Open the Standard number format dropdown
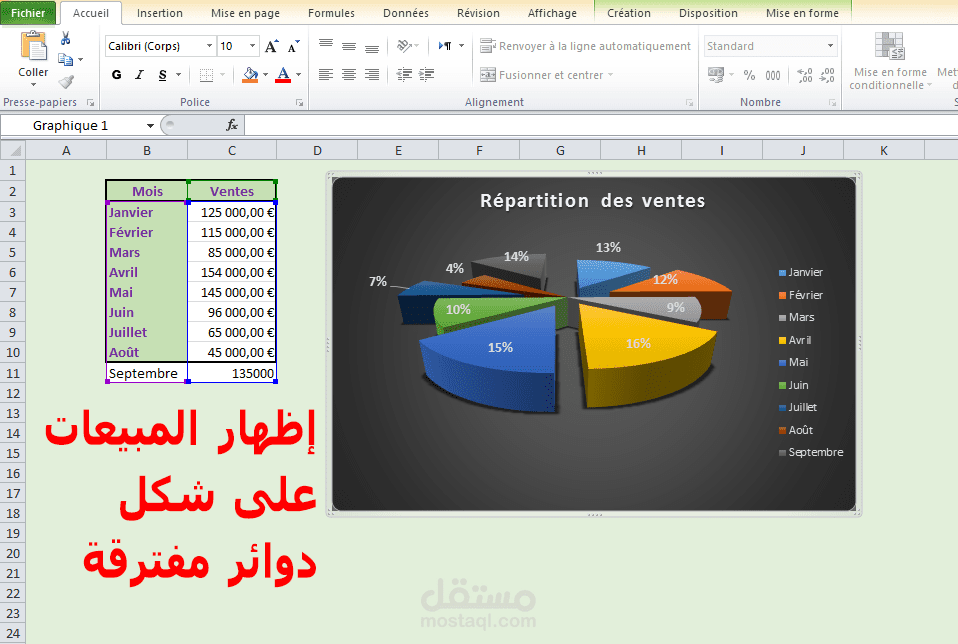958x644 pixels. 830,46
